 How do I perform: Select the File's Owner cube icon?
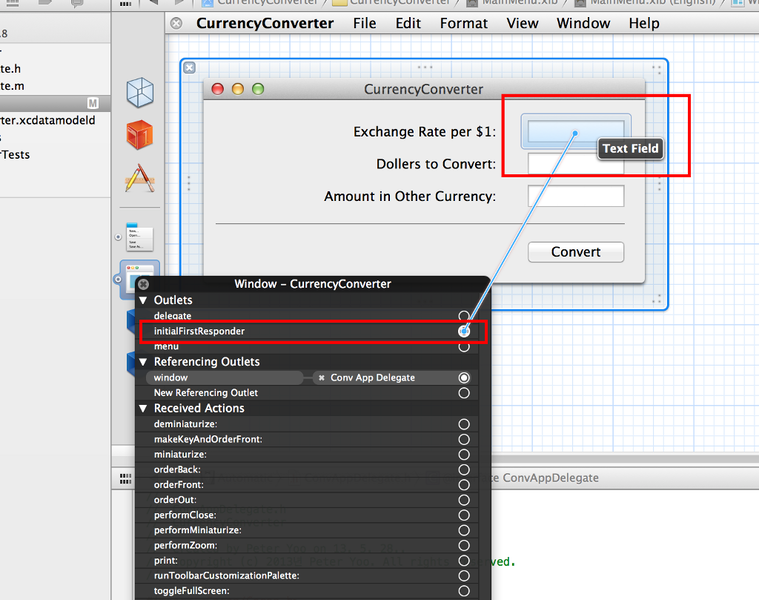[x=140, y=93]
